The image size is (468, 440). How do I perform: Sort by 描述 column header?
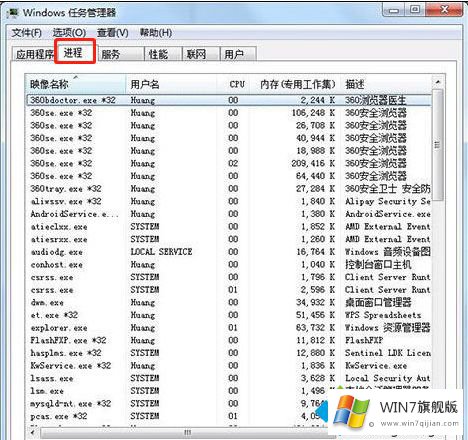(x=386, y=84)
